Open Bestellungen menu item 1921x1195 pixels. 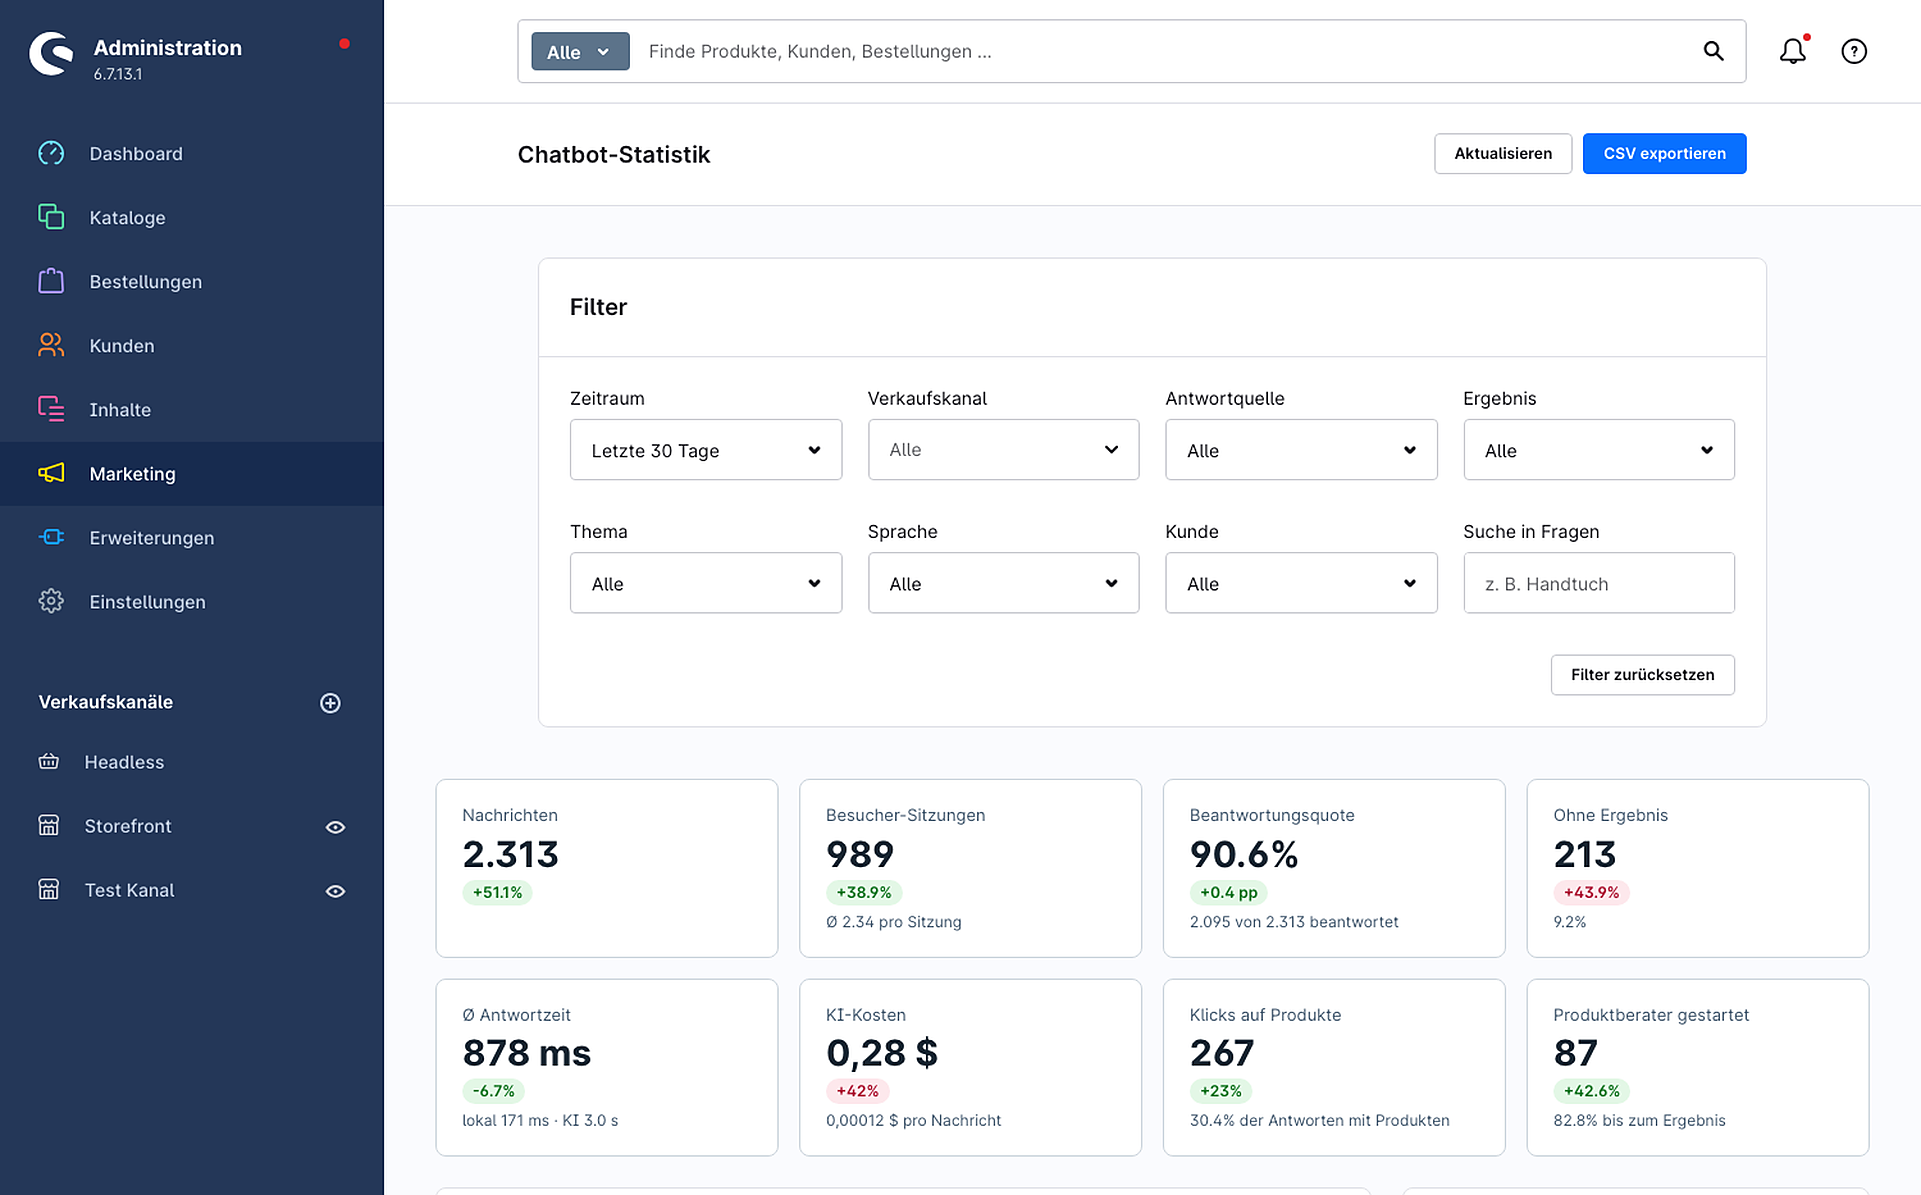[x=192, y=281]
